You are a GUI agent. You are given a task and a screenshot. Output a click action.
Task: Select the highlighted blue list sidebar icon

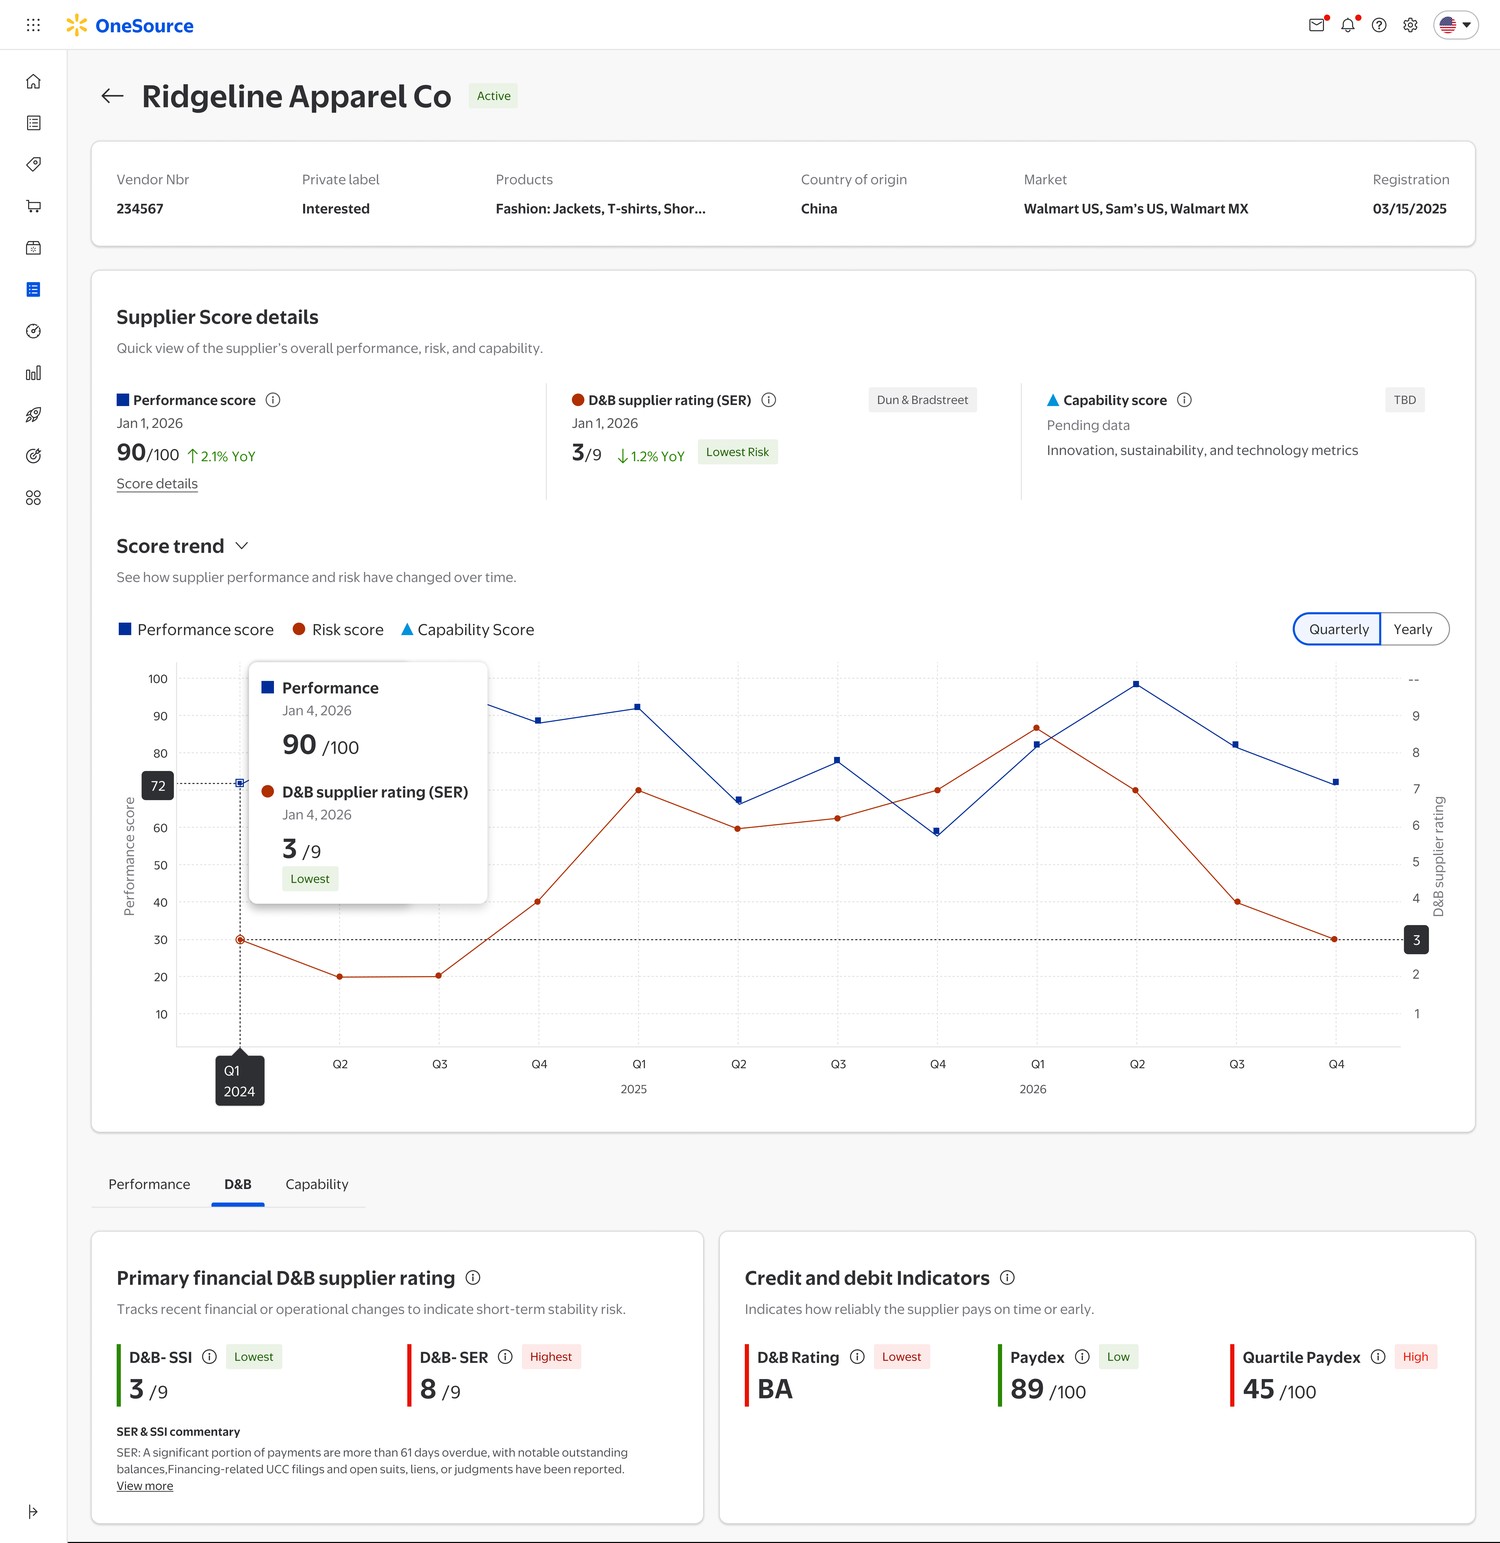point(33,289)
